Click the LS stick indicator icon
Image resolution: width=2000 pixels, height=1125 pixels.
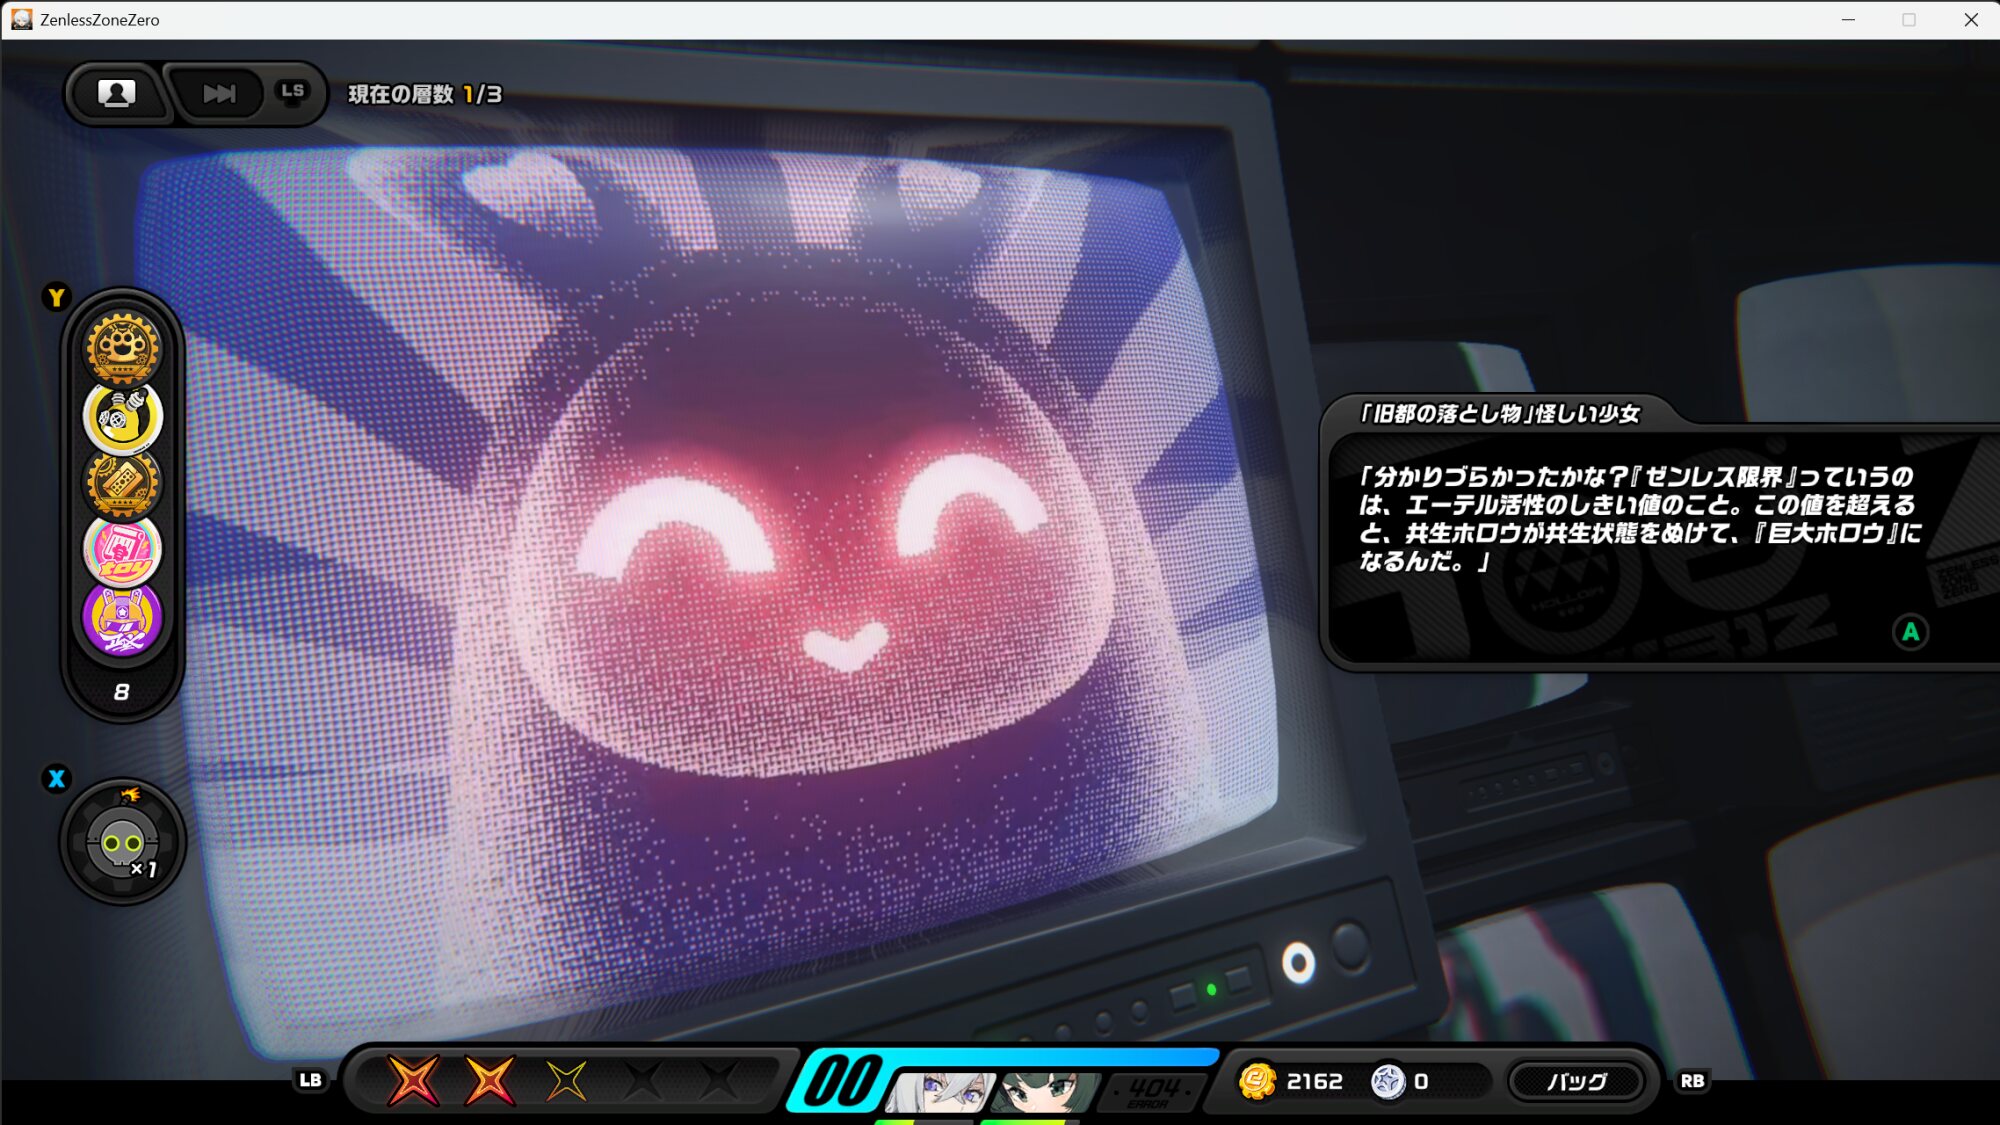[x=292, y=93]
